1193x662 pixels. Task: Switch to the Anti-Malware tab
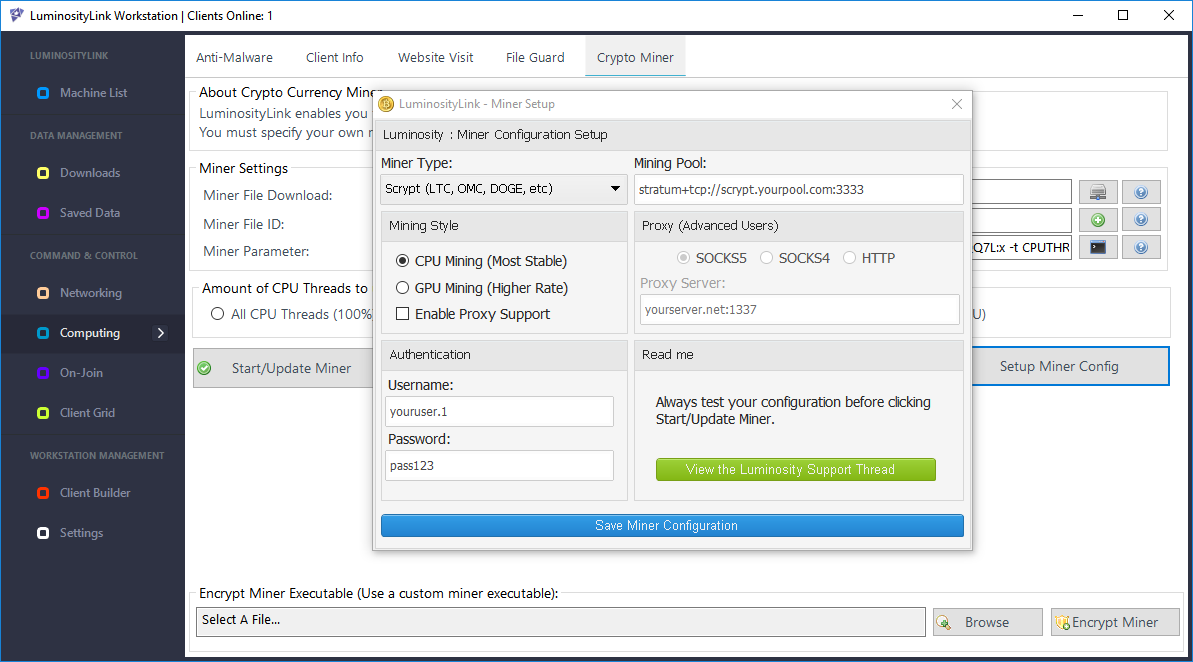coord(234,58)
